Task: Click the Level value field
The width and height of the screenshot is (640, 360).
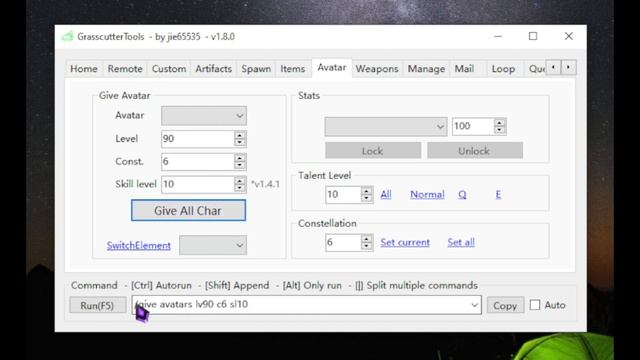Action: (x=198, y=139)
